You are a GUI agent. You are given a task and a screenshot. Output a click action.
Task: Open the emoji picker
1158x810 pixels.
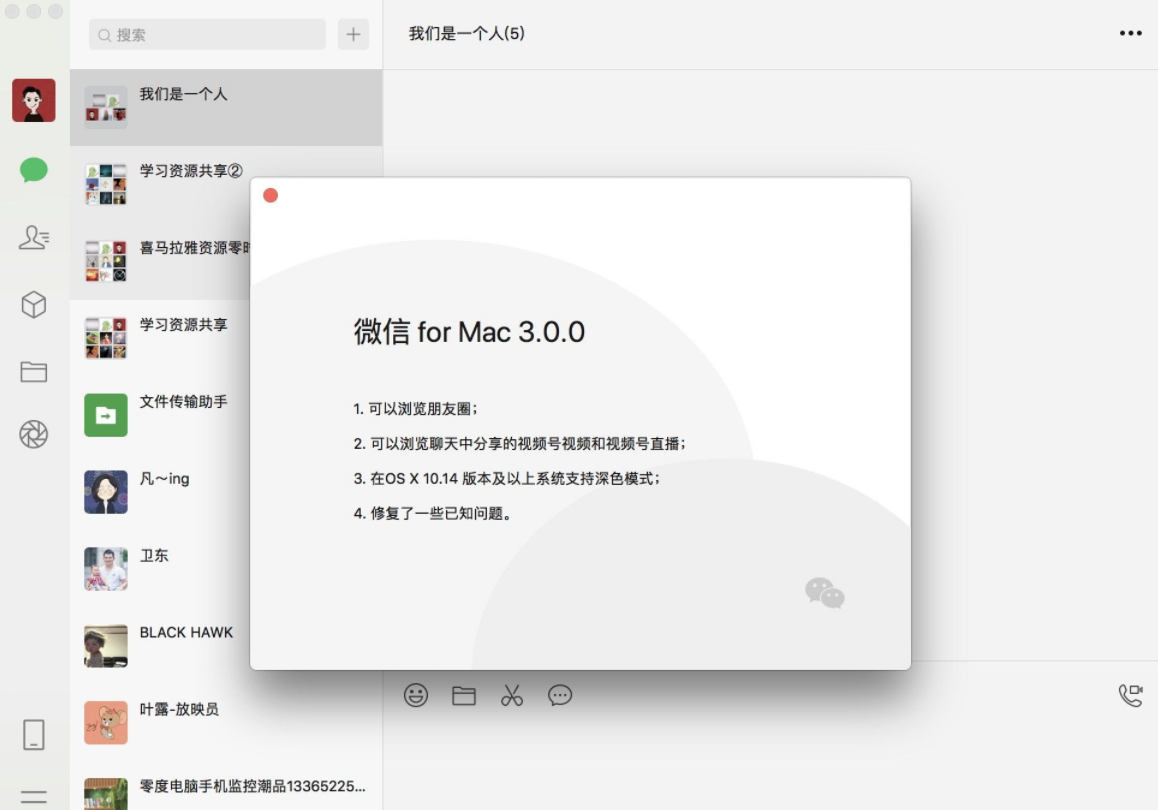(416, 695)
